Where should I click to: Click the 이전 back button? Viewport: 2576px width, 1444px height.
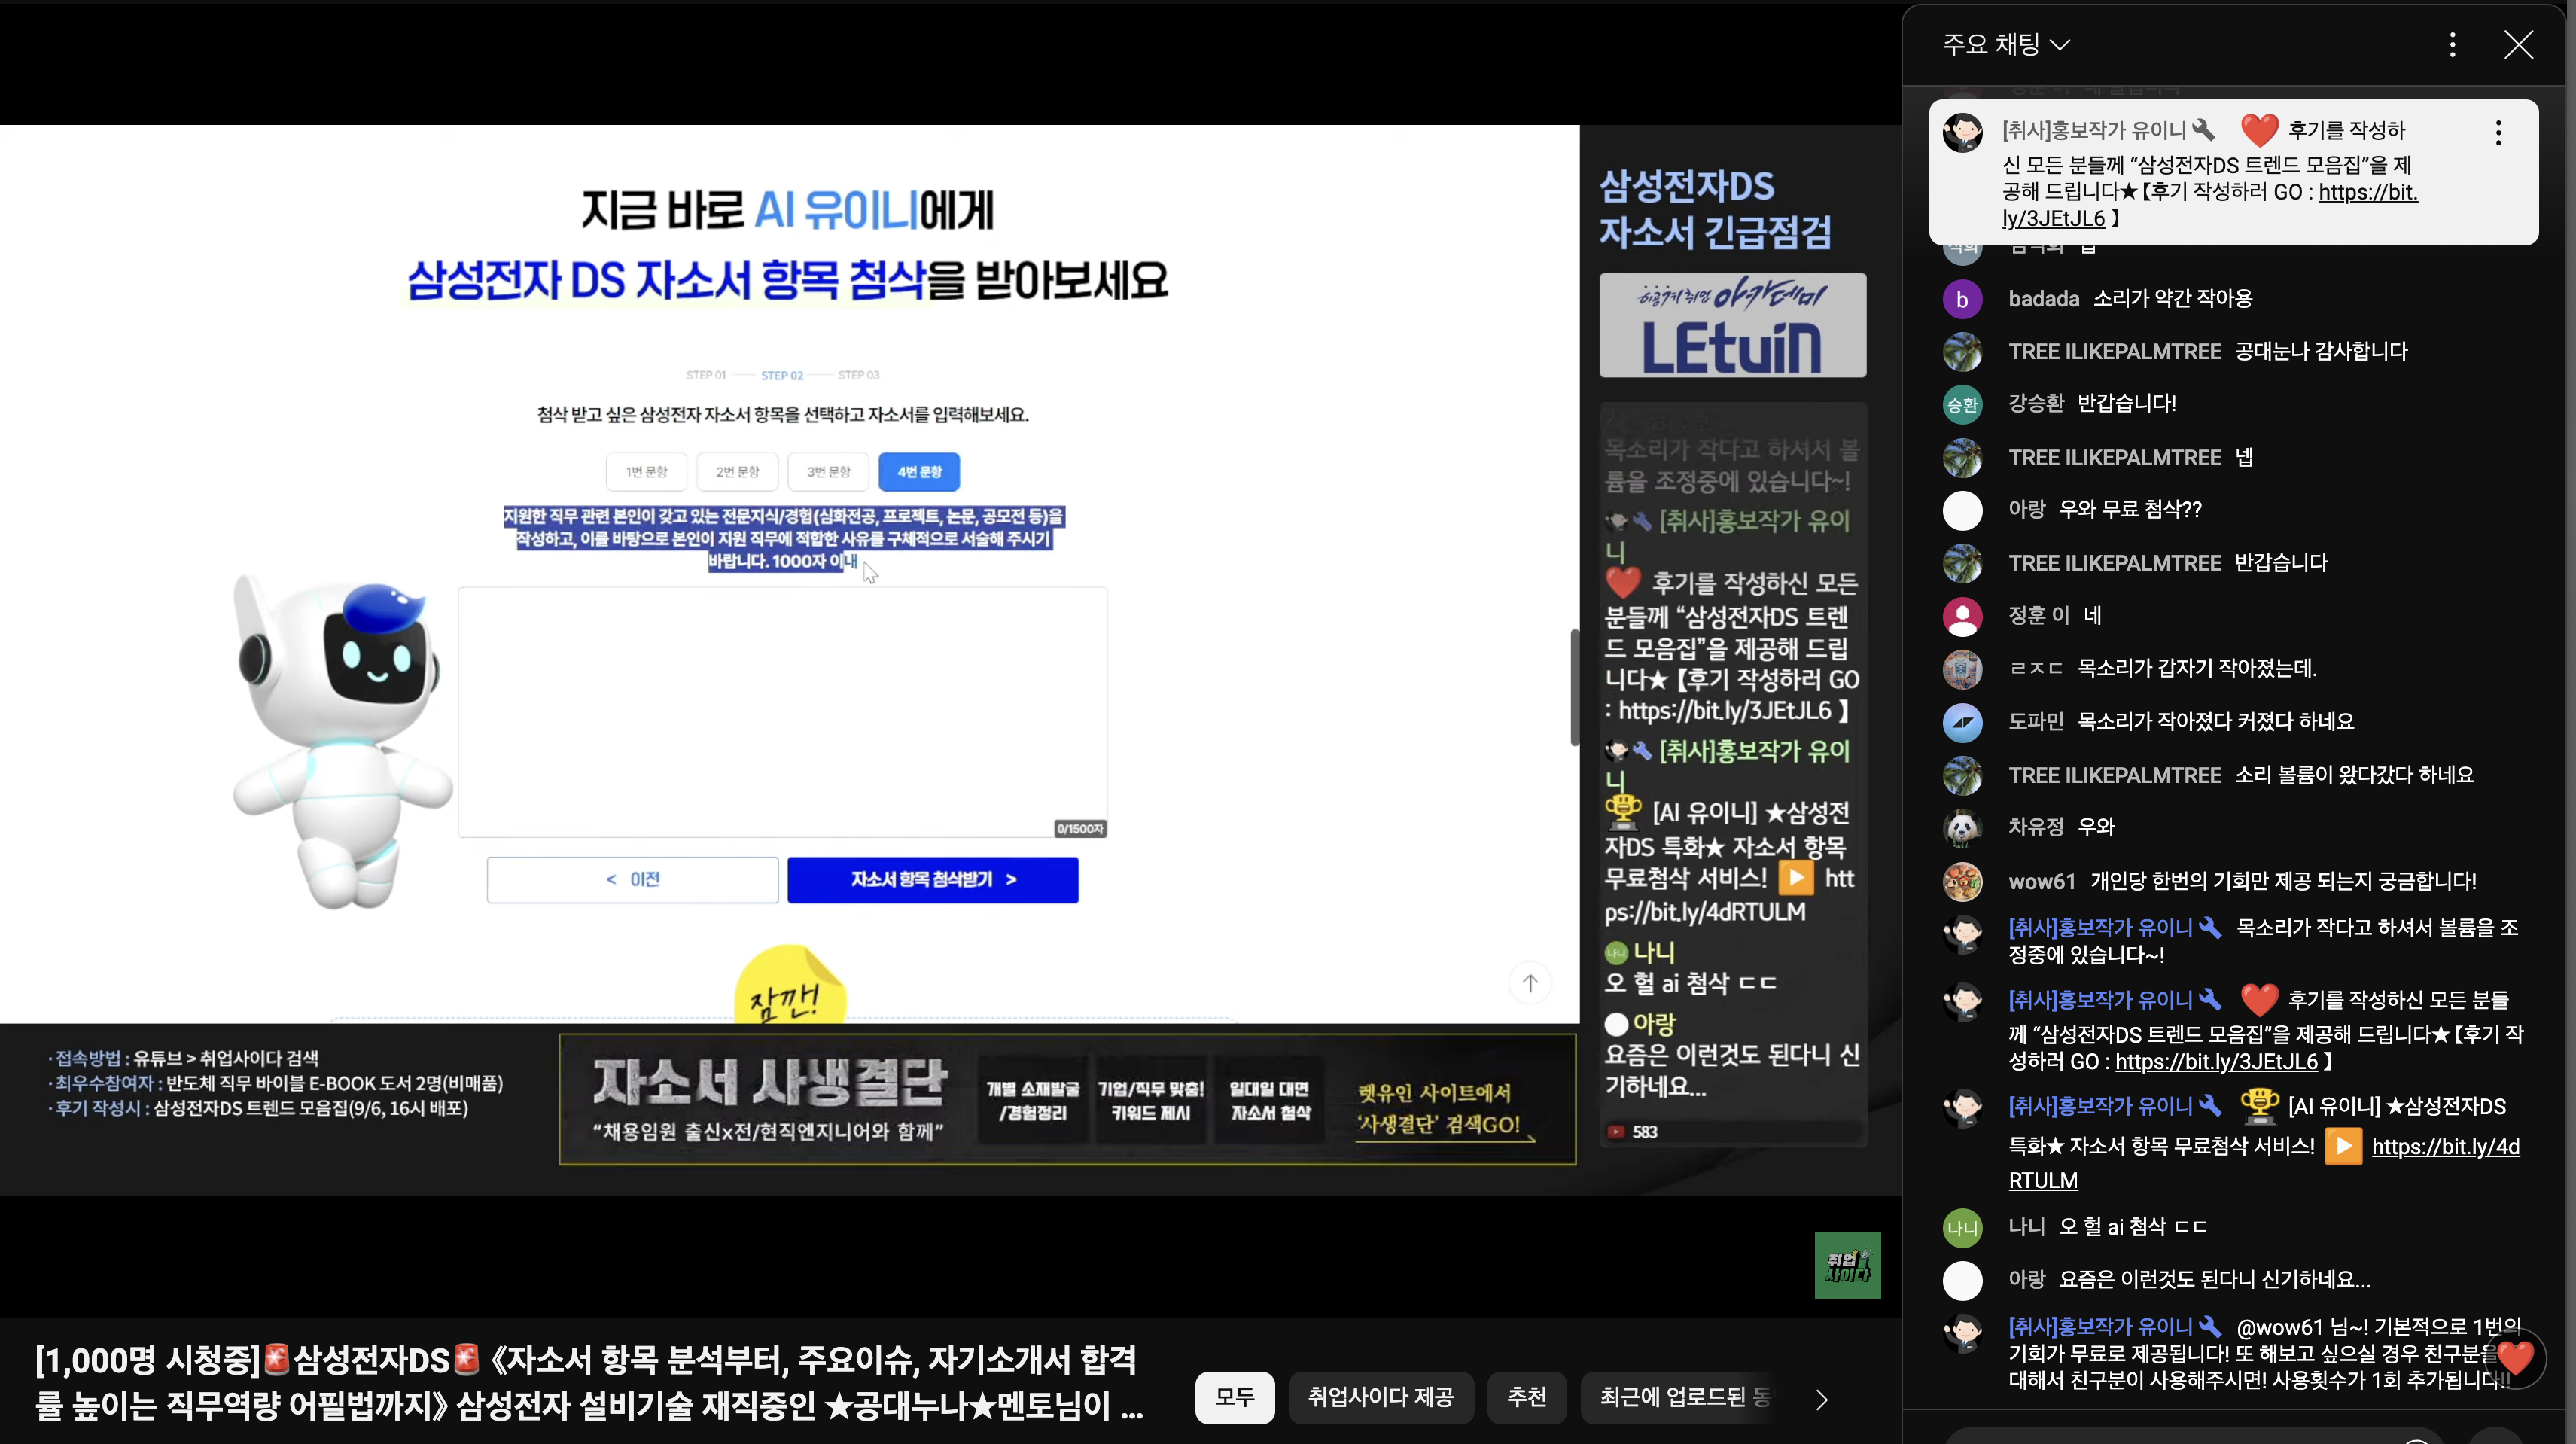click(632, 880)
